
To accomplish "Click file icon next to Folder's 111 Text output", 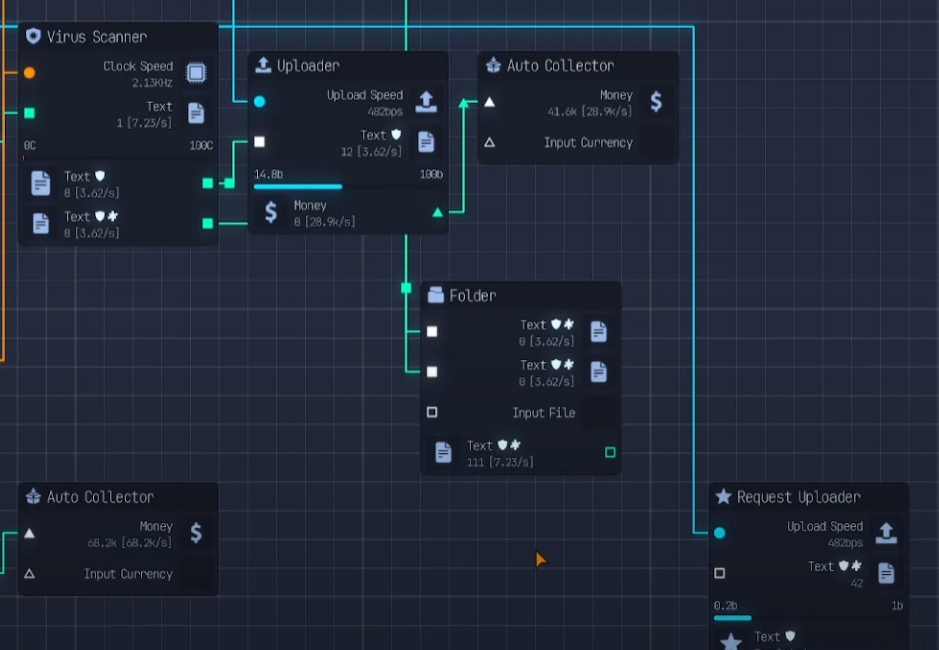I will pos(443,453).
